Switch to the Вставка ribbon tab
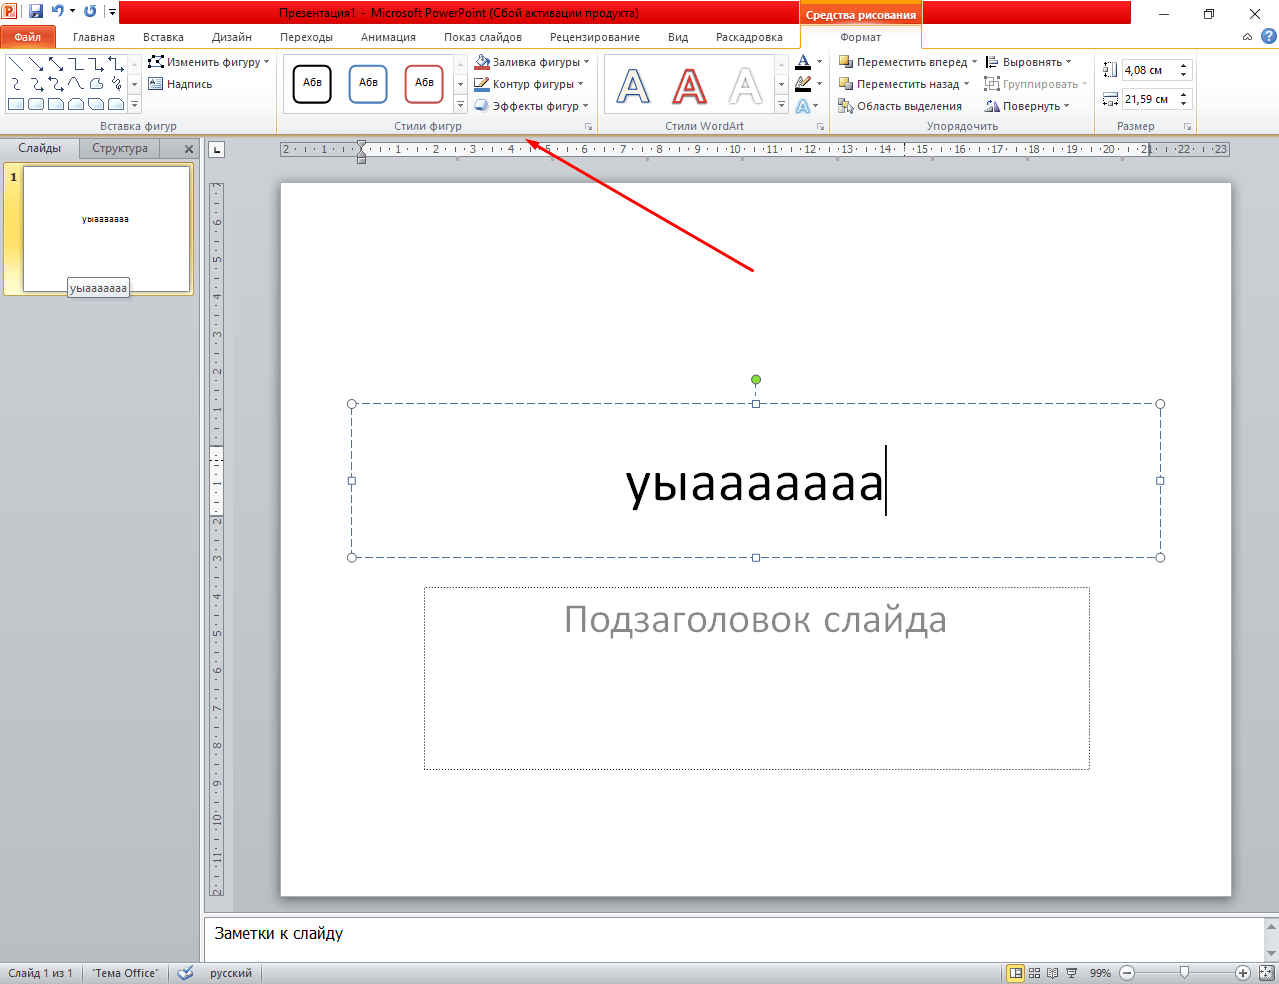This screenshot has width=1279, height=984. tap(163, 37)
